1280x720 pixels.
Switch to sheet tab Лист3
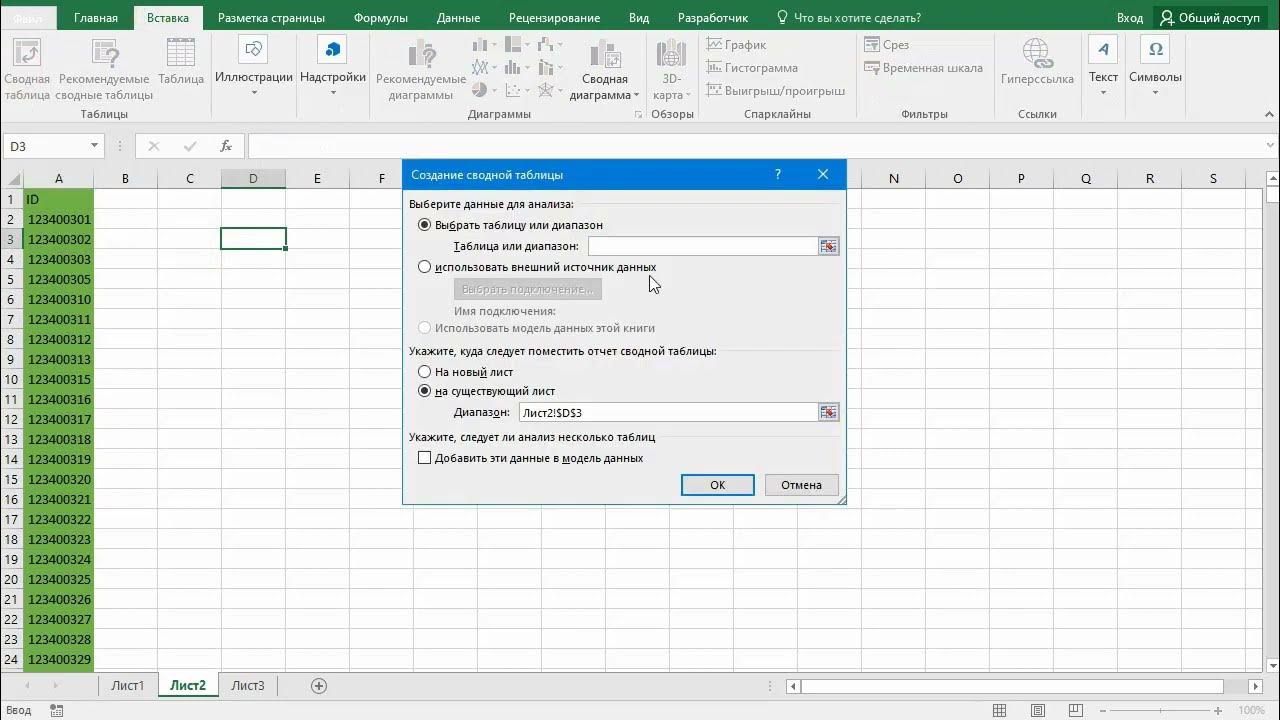(248, 686)
